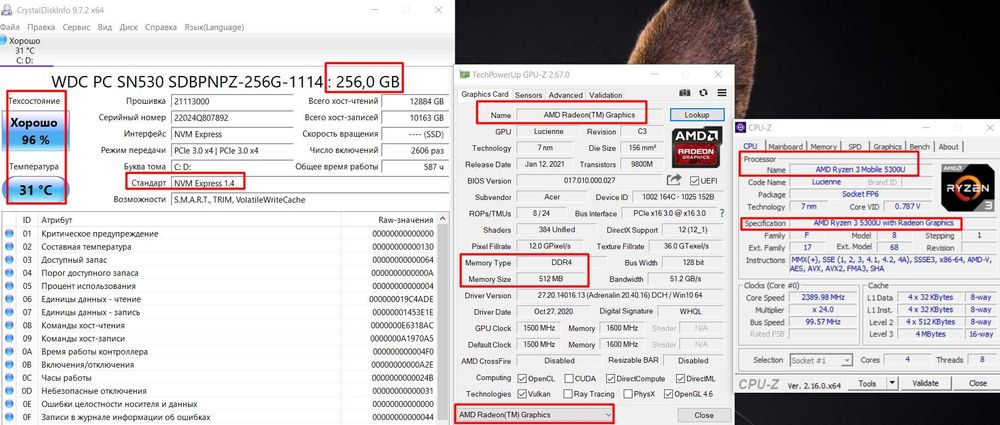Toggle the PhysX checkbox
Screen dimensions: 1000x425
[x=628, y=394]
